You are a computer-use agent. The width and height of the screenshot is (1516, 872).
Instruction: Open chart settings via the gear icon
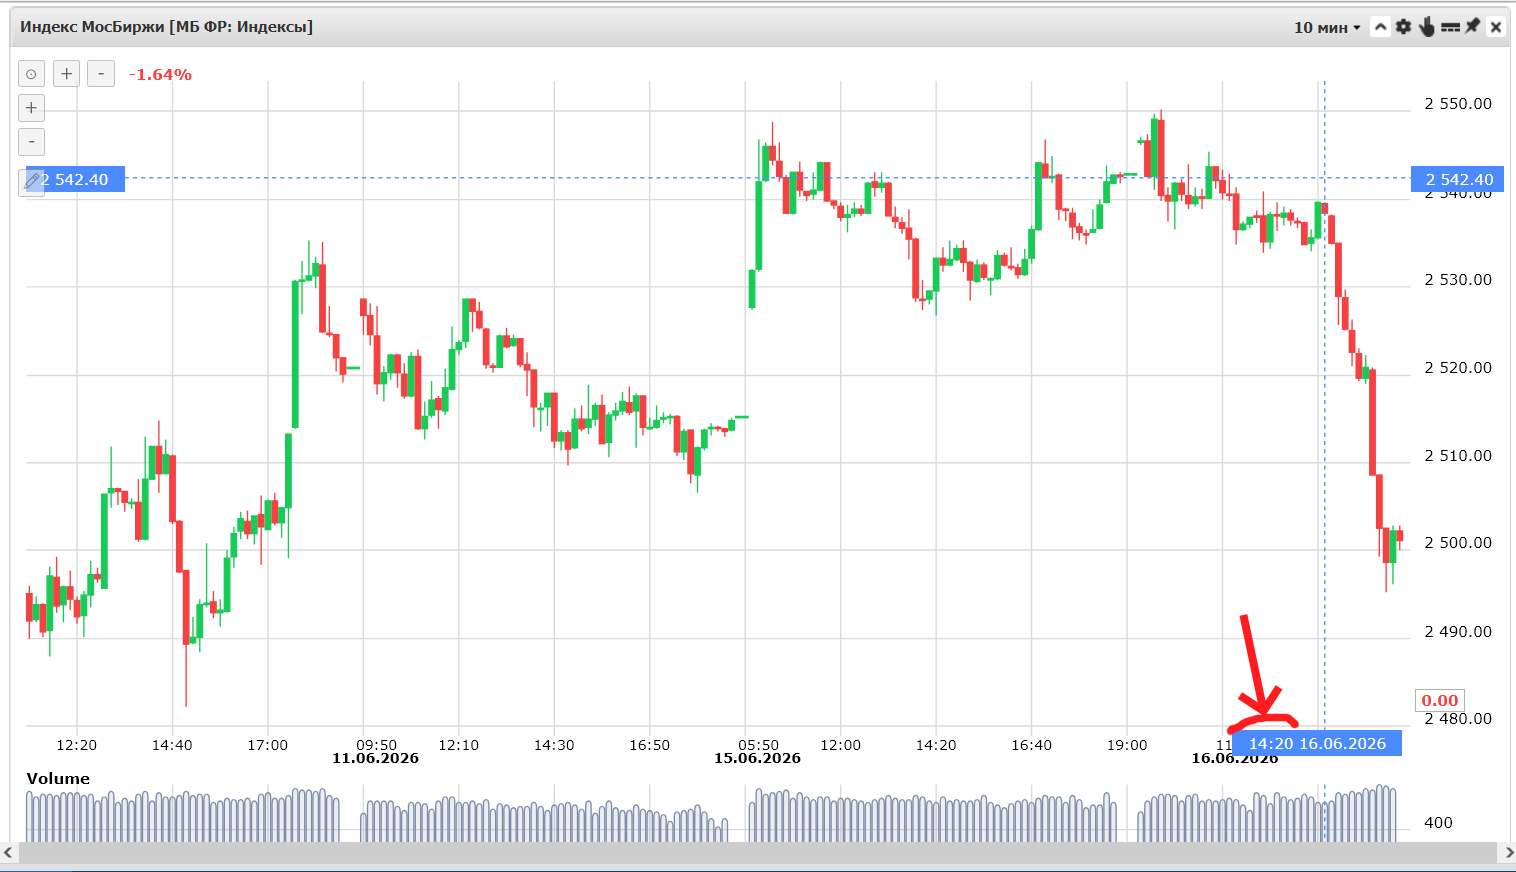tap(1404, 27)
